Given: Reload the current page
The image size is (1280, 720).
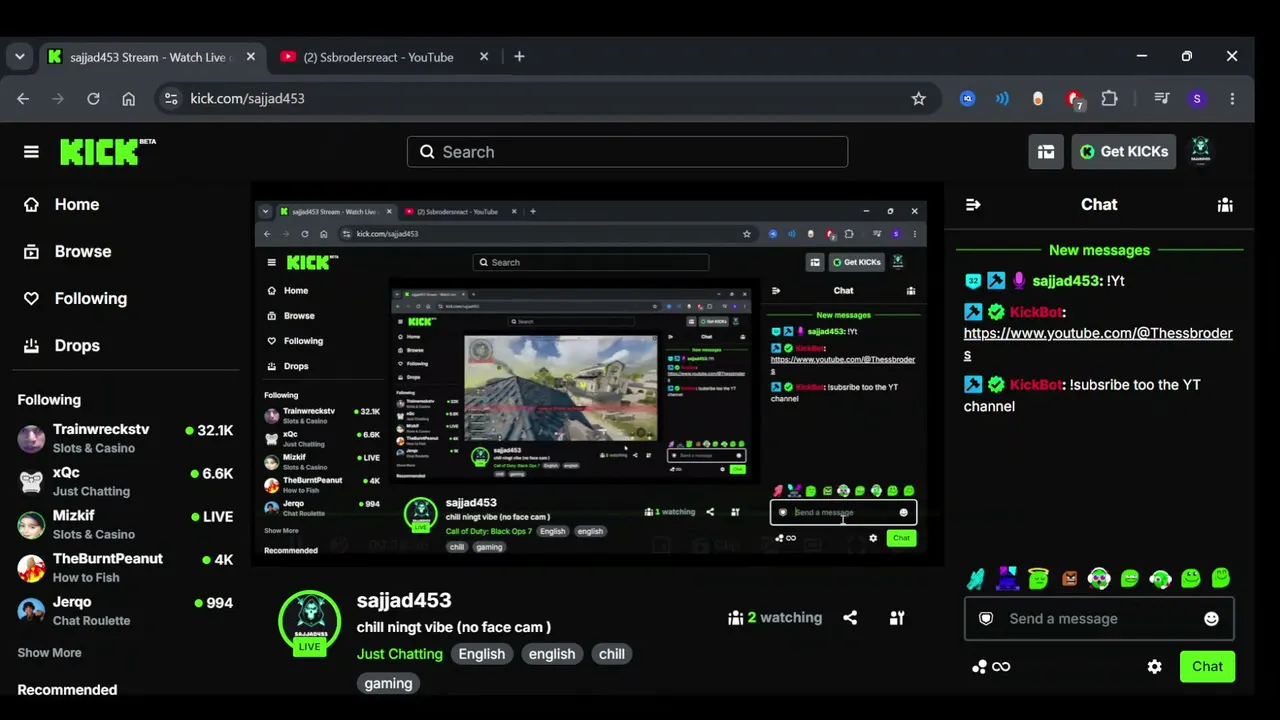Looking at the screenshot, I should 93,98.
